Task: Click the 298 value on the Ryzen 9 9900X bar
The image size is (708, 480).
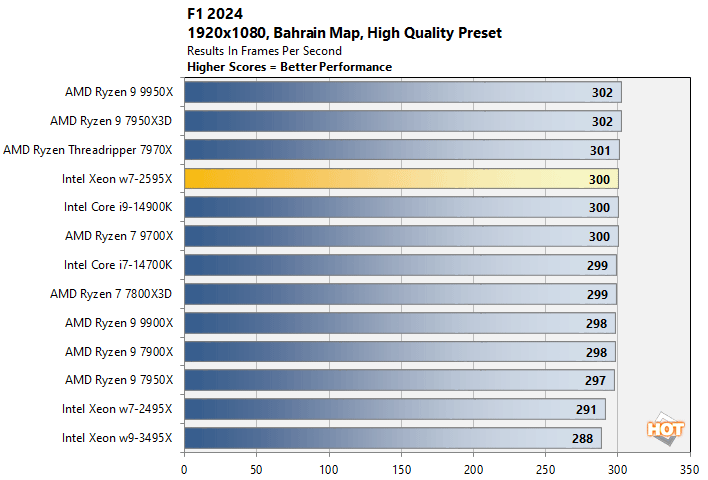Action: point(596,324)
